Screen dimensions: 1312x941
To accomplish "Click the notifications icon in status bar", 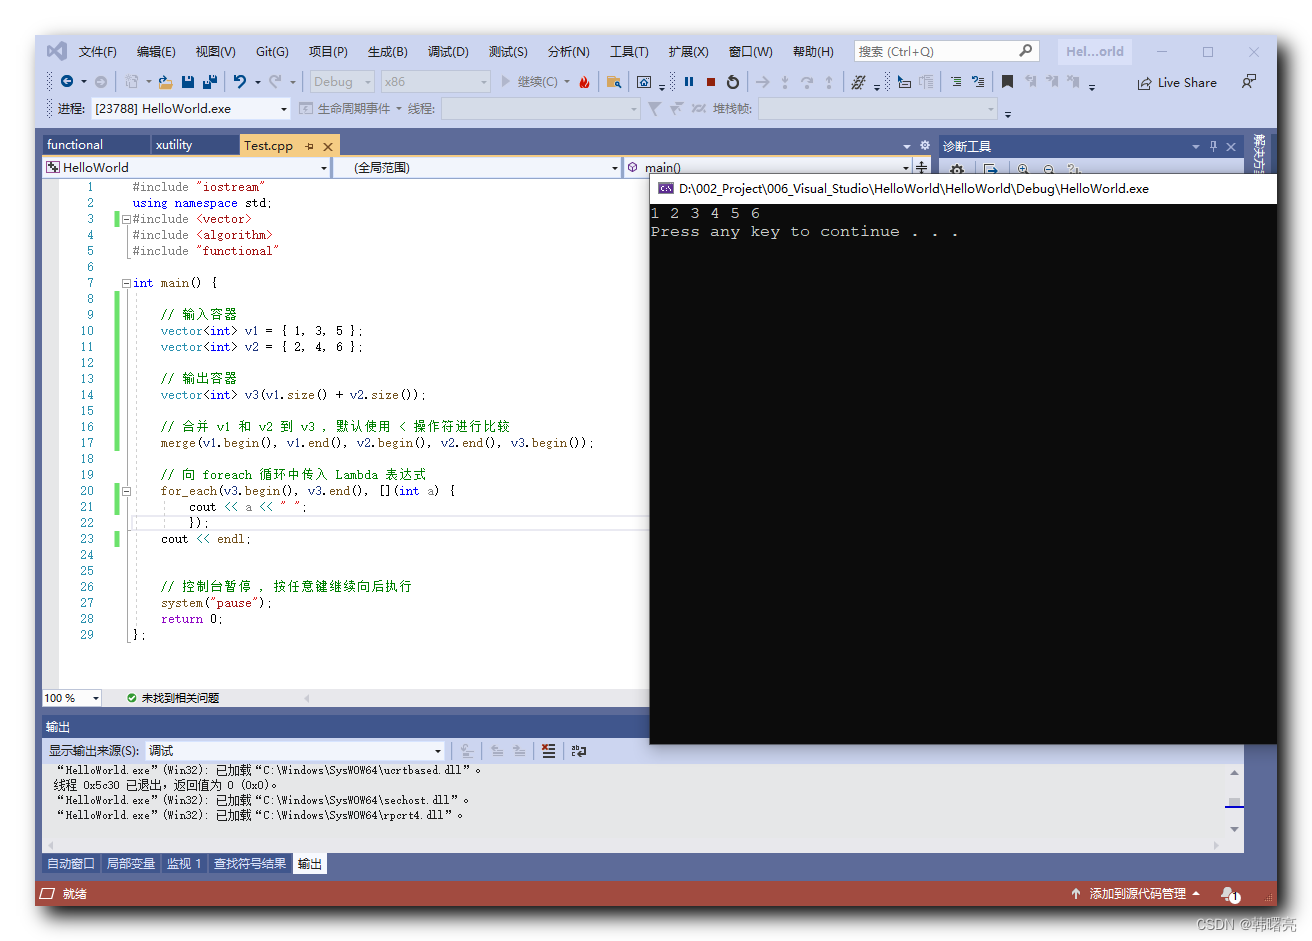I will pos(1230,894).
